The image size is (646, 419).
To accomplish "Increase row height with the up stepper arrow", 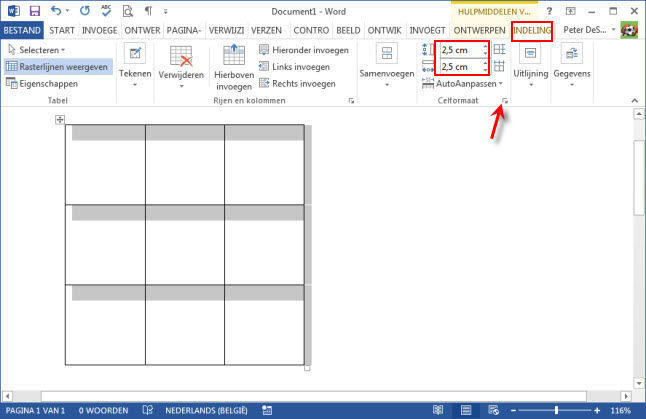I will click(x=485, y=47).
